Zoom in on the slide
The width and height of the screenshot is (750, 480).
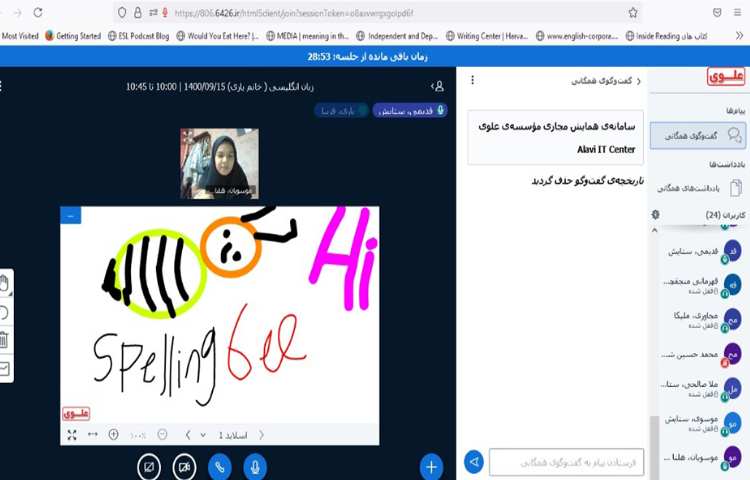[x=113, y=434]
